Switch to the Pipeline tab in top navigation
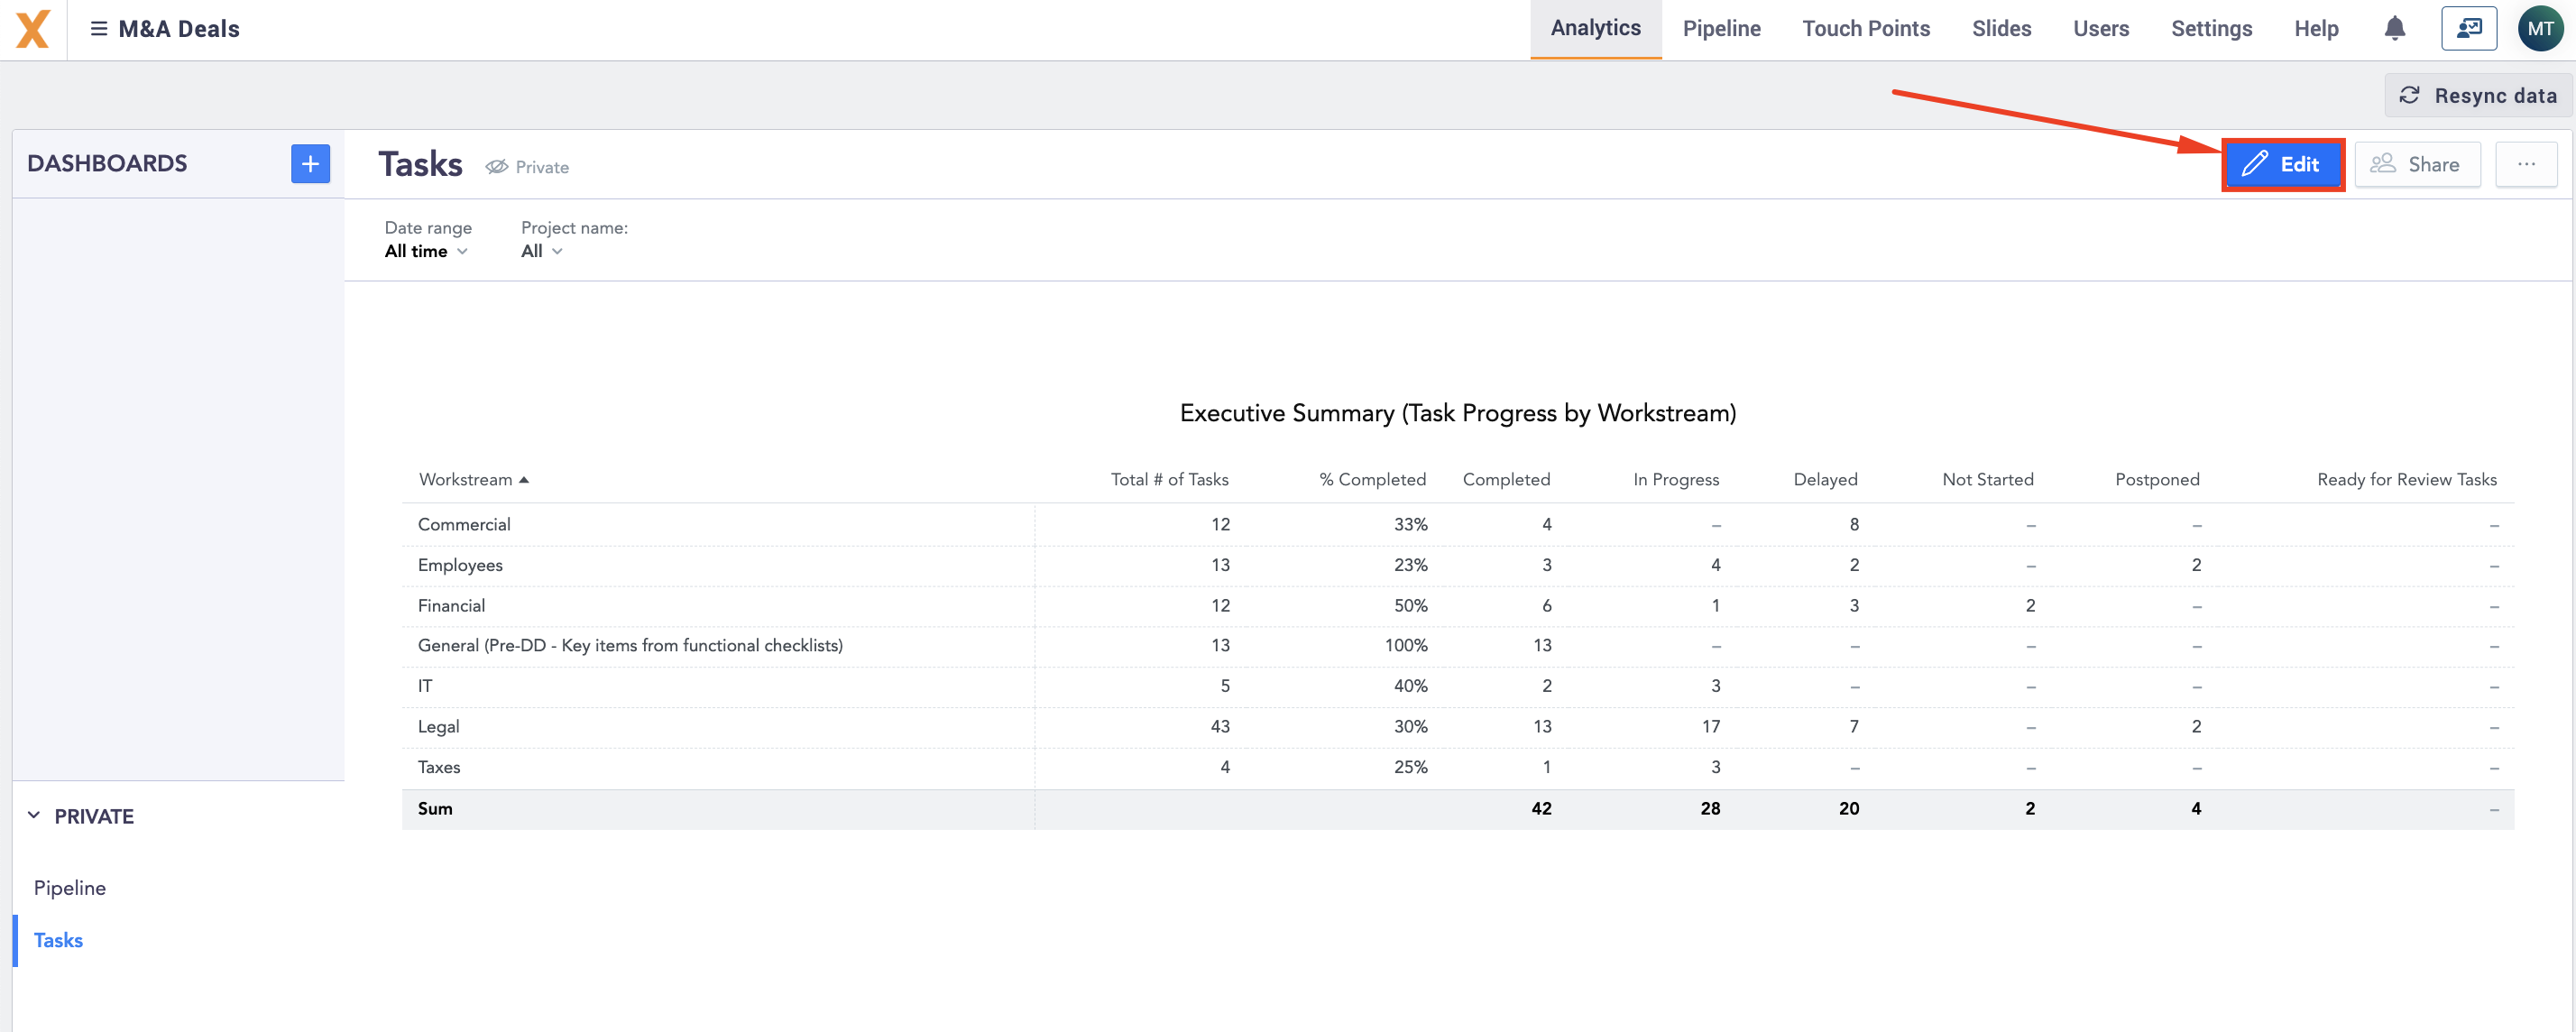The width and height of the screenshot is (2576, 1032). tap(1721, 28)
